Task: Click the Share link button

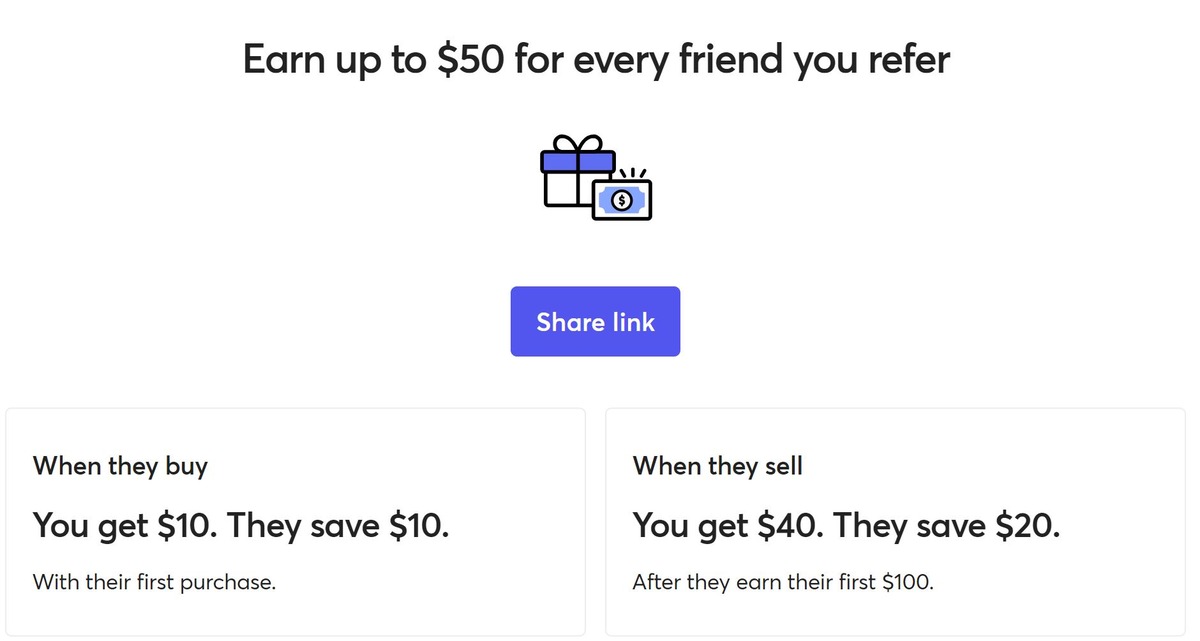Action: click(x=595, y=321)
